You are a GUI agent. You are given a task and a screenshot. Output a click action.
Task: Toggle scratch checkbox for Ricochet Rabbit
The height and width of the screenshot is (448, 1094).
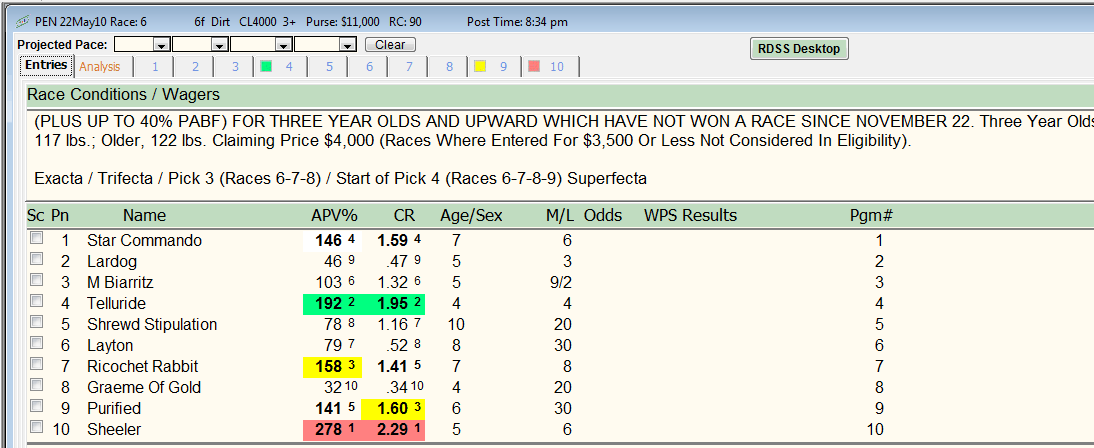click(36, 364)
